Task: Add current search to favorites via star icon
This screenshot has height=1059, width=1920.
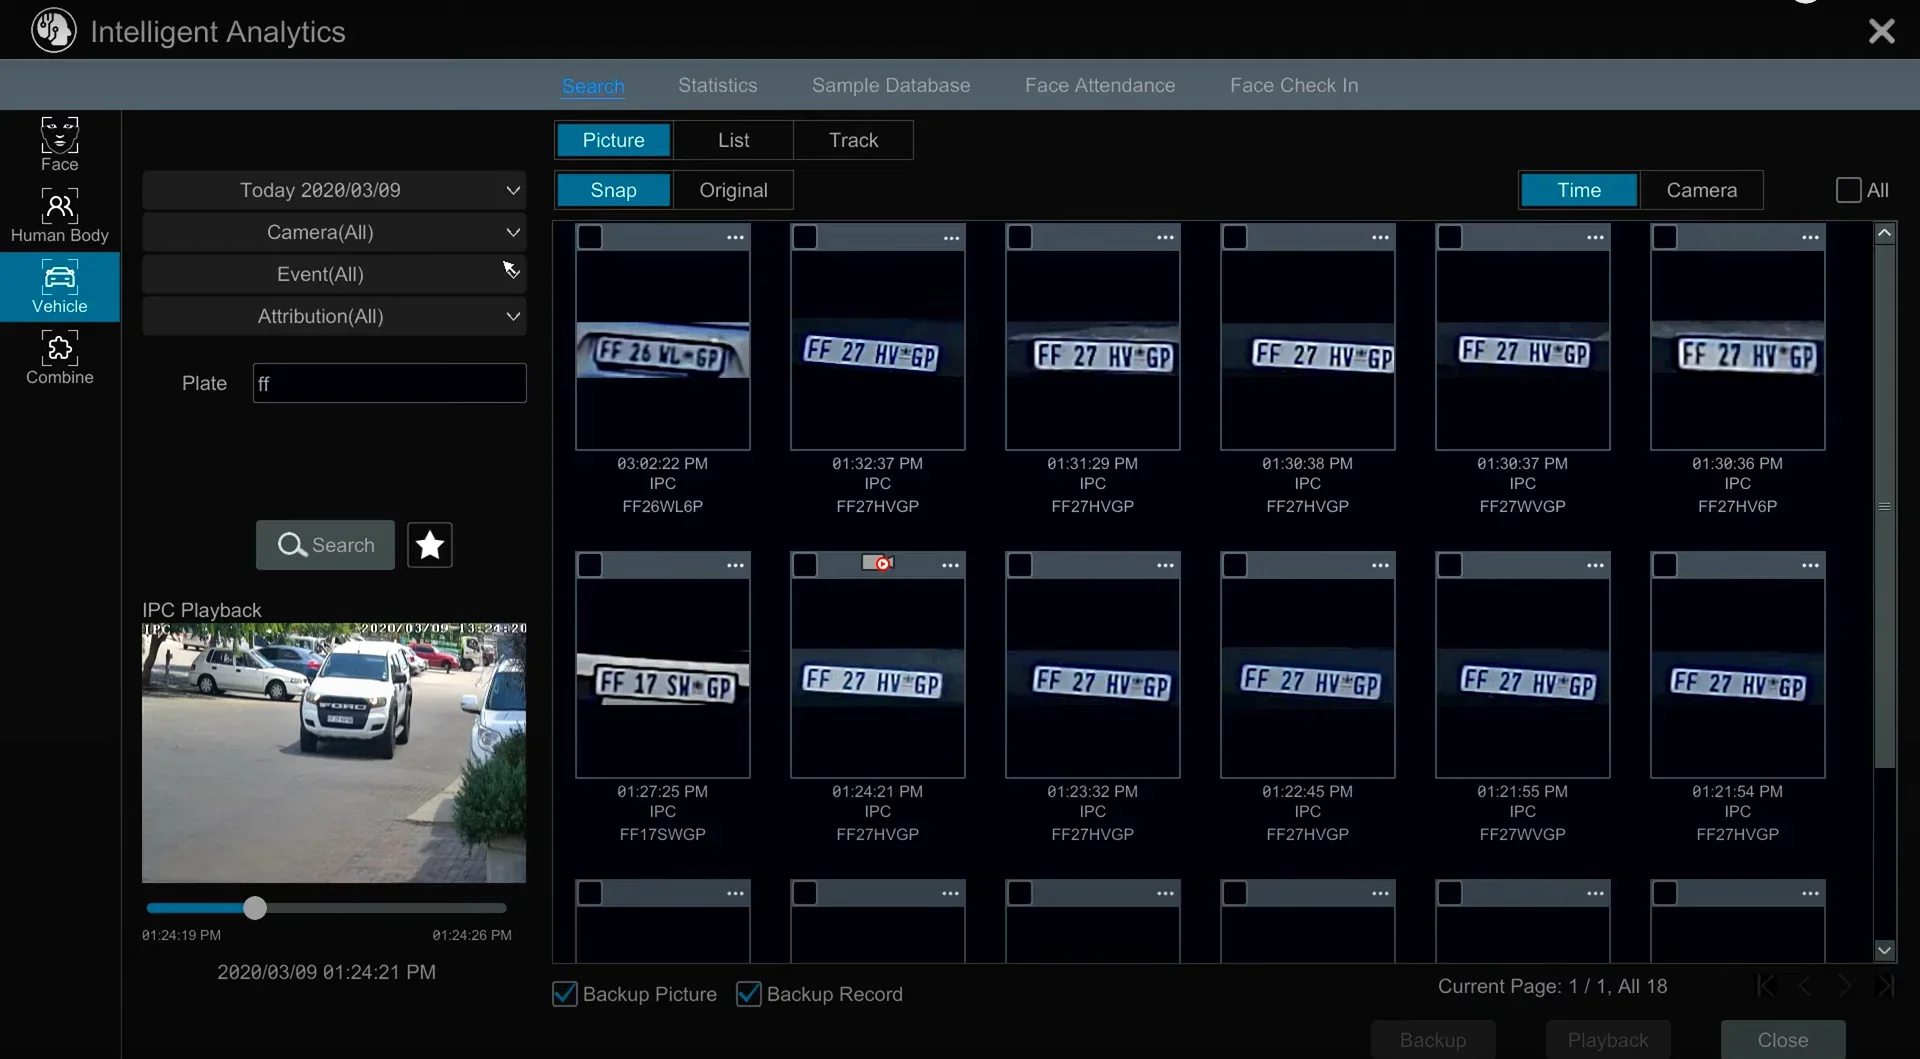Action: [429, 545]
